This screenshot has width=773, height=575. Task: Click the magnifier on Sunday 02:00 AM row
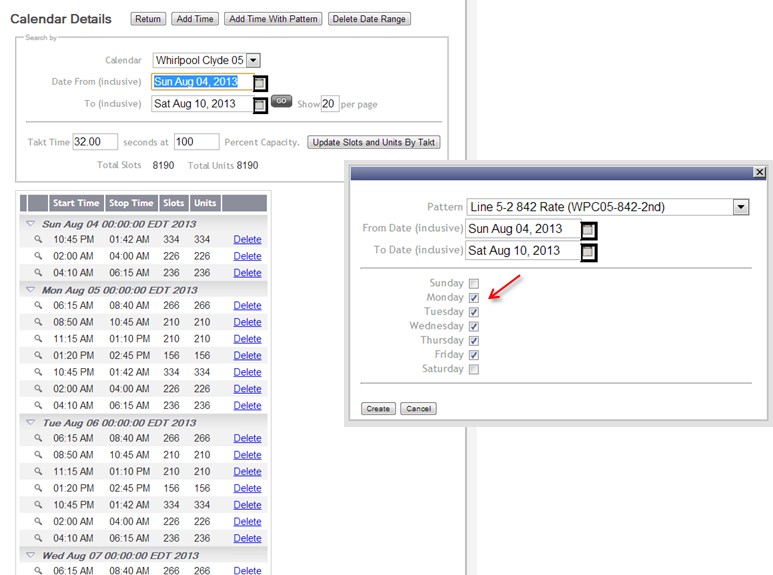[38, 256]
